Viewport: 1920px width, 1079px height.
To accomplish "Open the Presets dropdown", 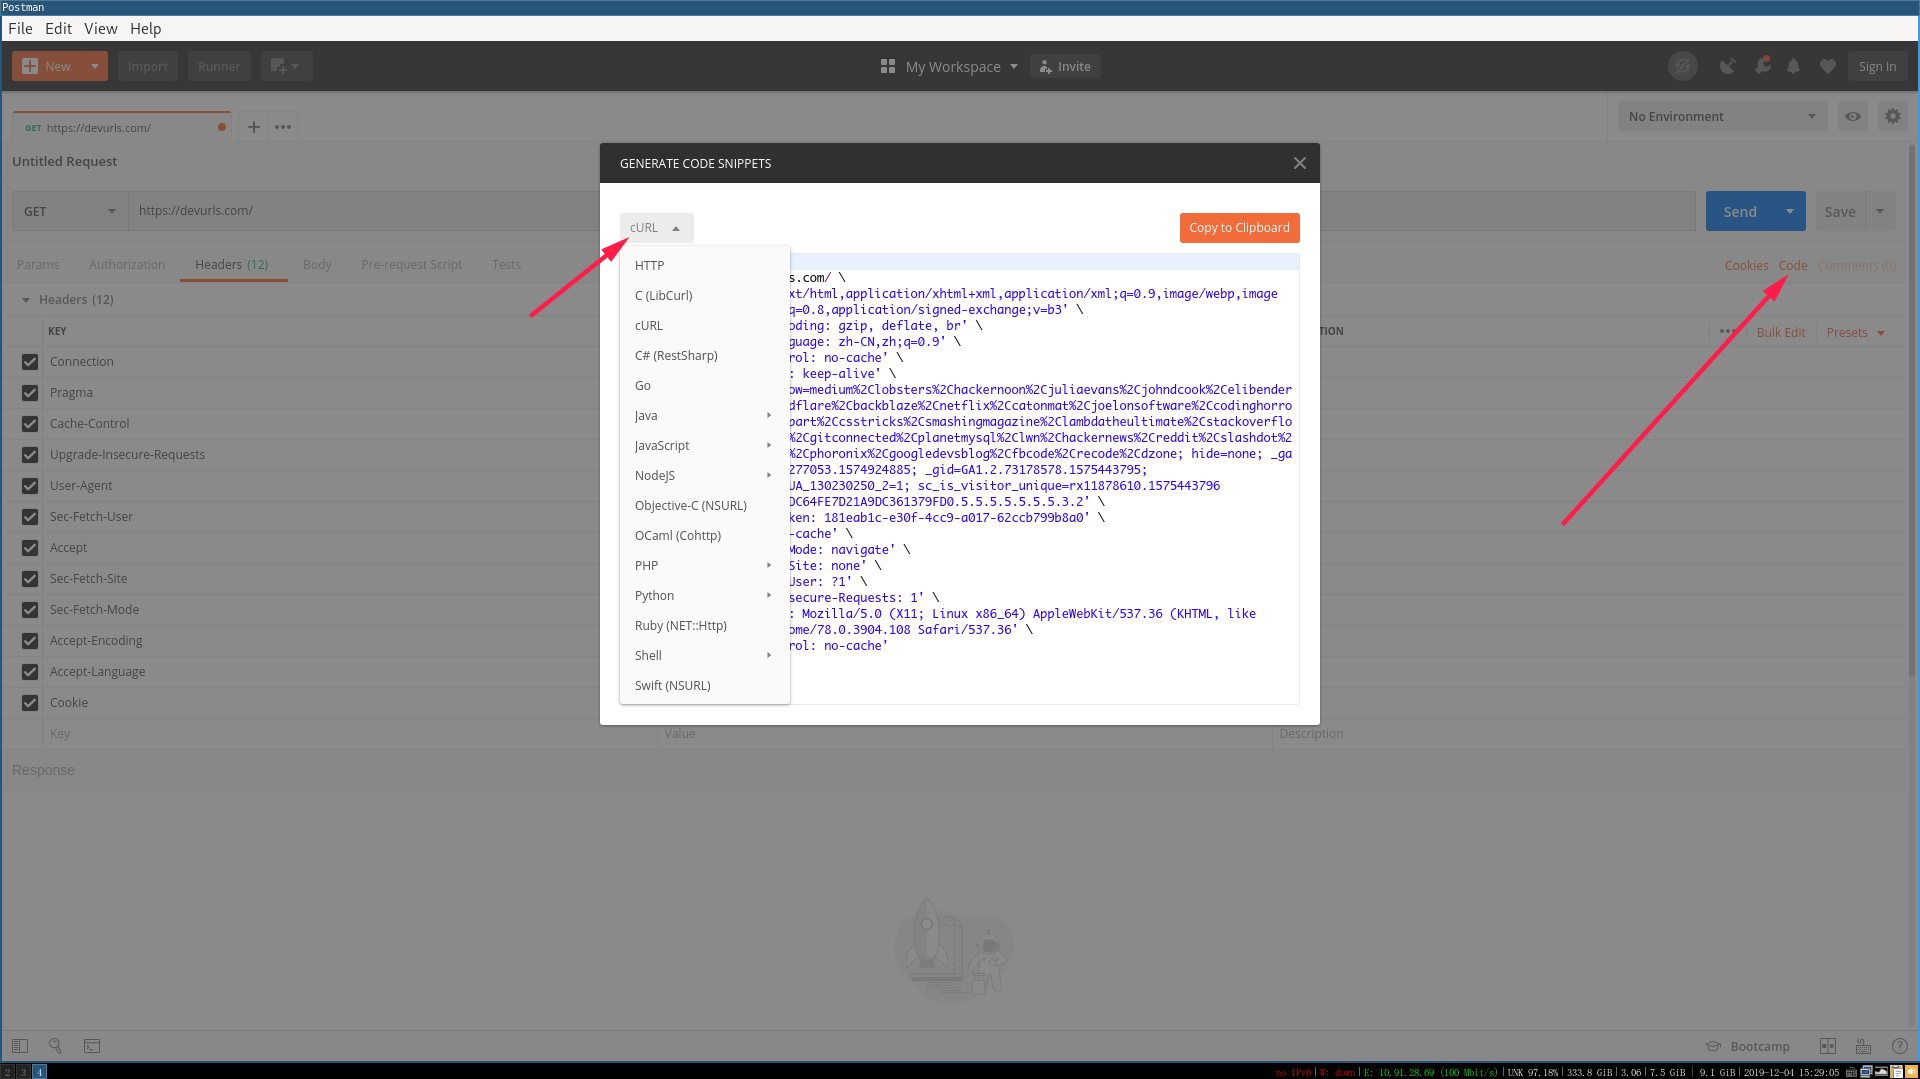I will click(x=1855, y=333).
